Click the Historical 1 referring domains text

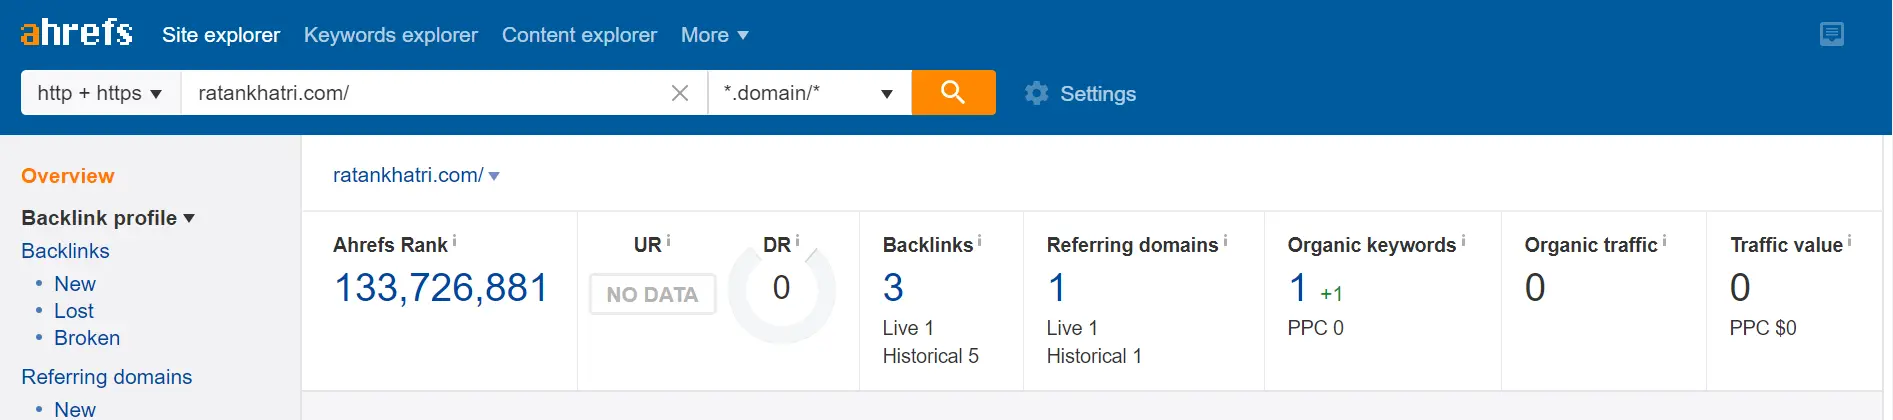coord(1094,356)
